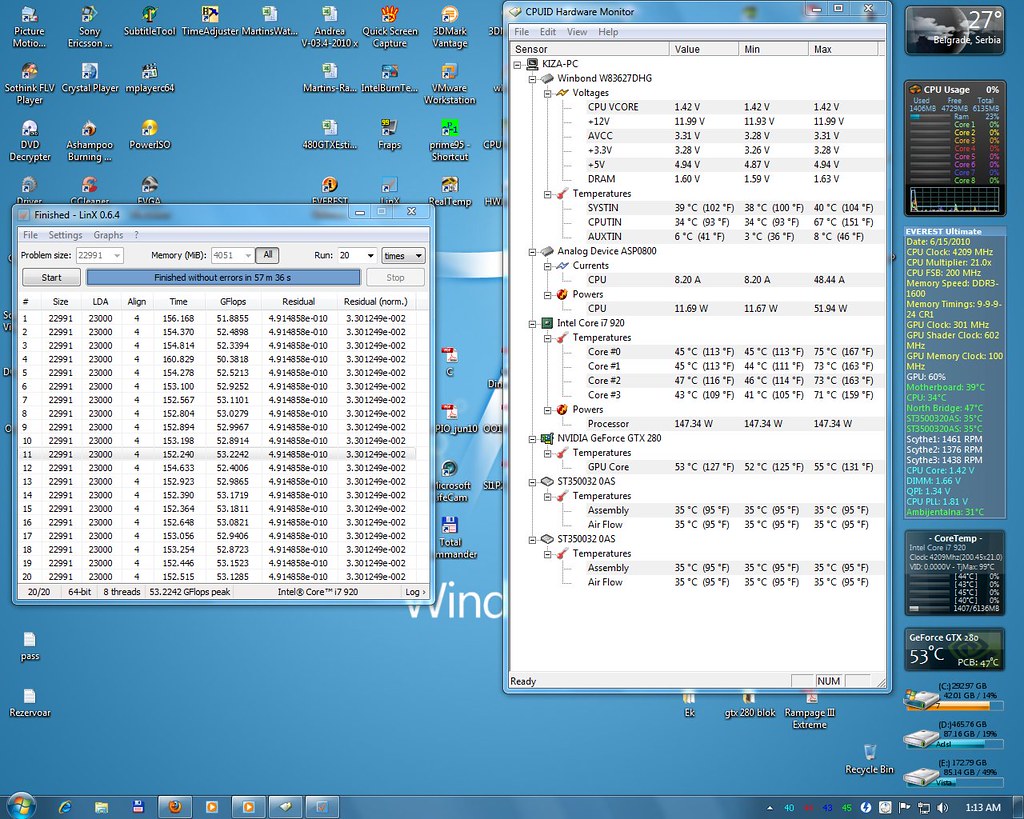Viewport: 1024px width, 819px height.
Task: Select the Quick Screen Capture desktop icon
Action: pos(390,27)
